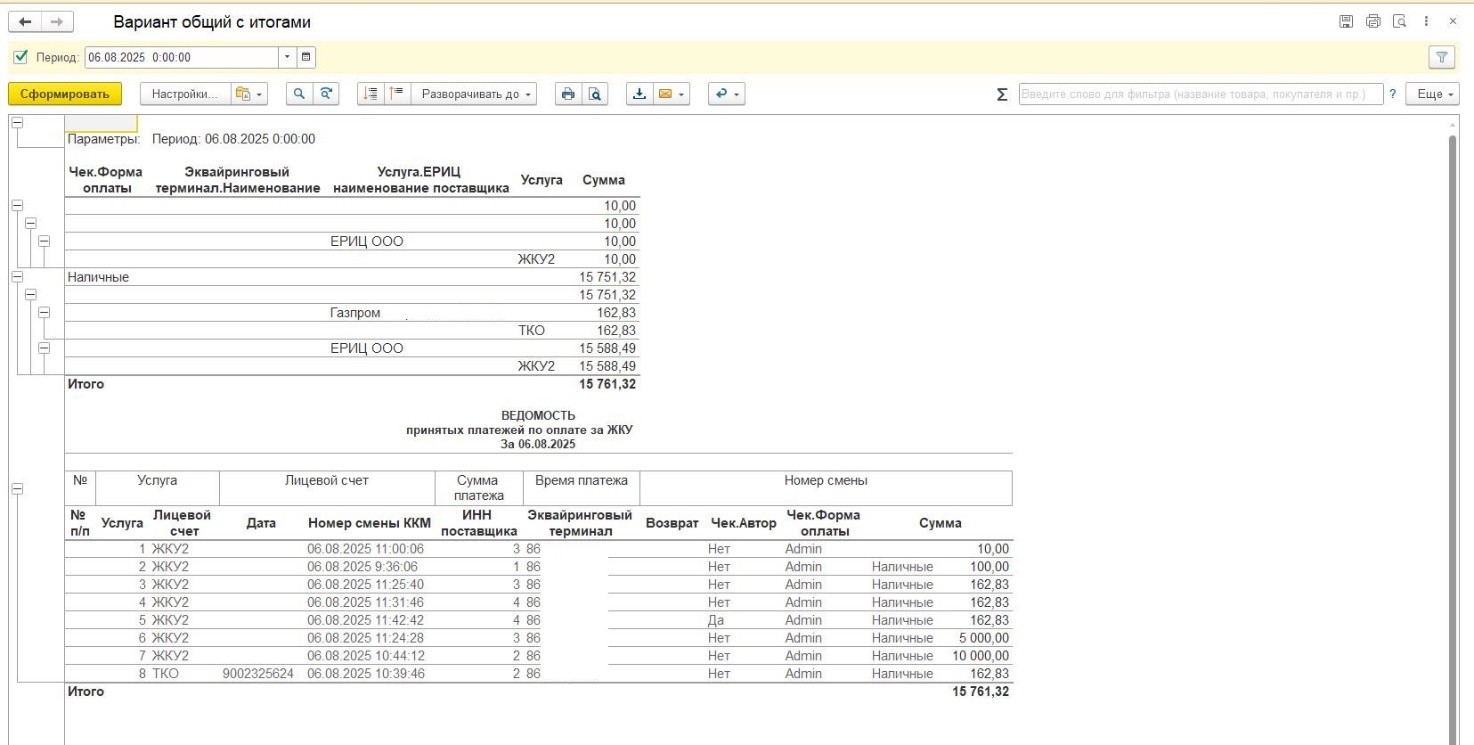Open the Еще menu
Image resolution: width=1474 pixels, height=745 pixels.
[x=1431, y=94]
